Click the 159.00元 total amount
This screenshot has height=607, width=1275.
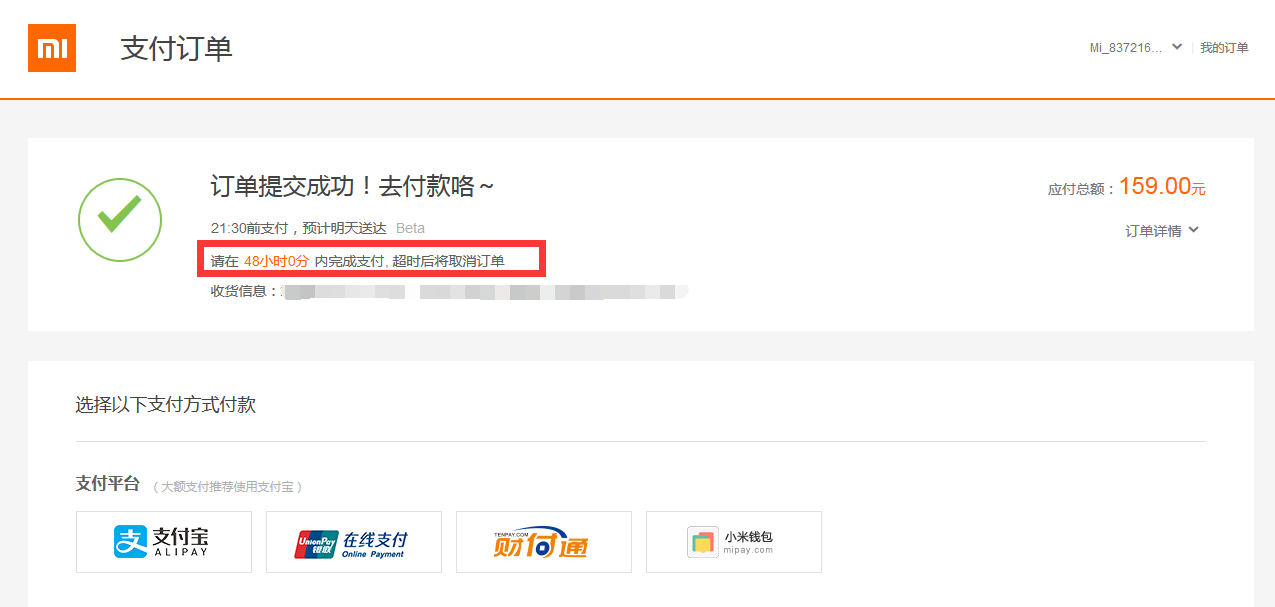point(1162,186)
